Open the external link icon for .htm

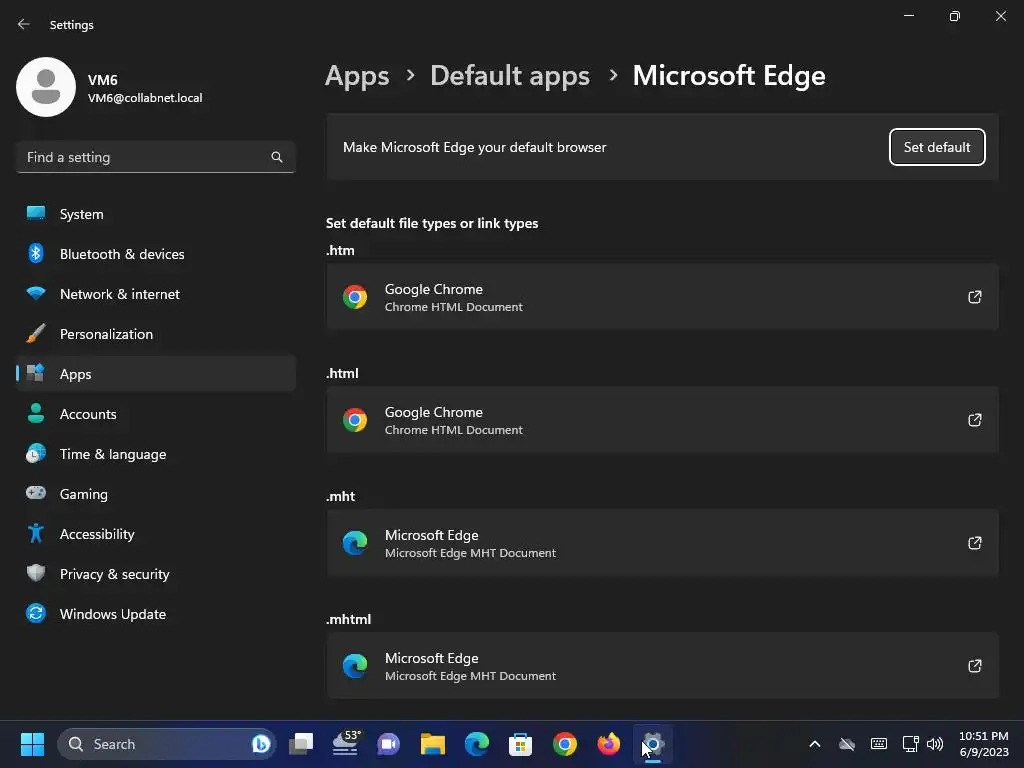coord(974,297)
